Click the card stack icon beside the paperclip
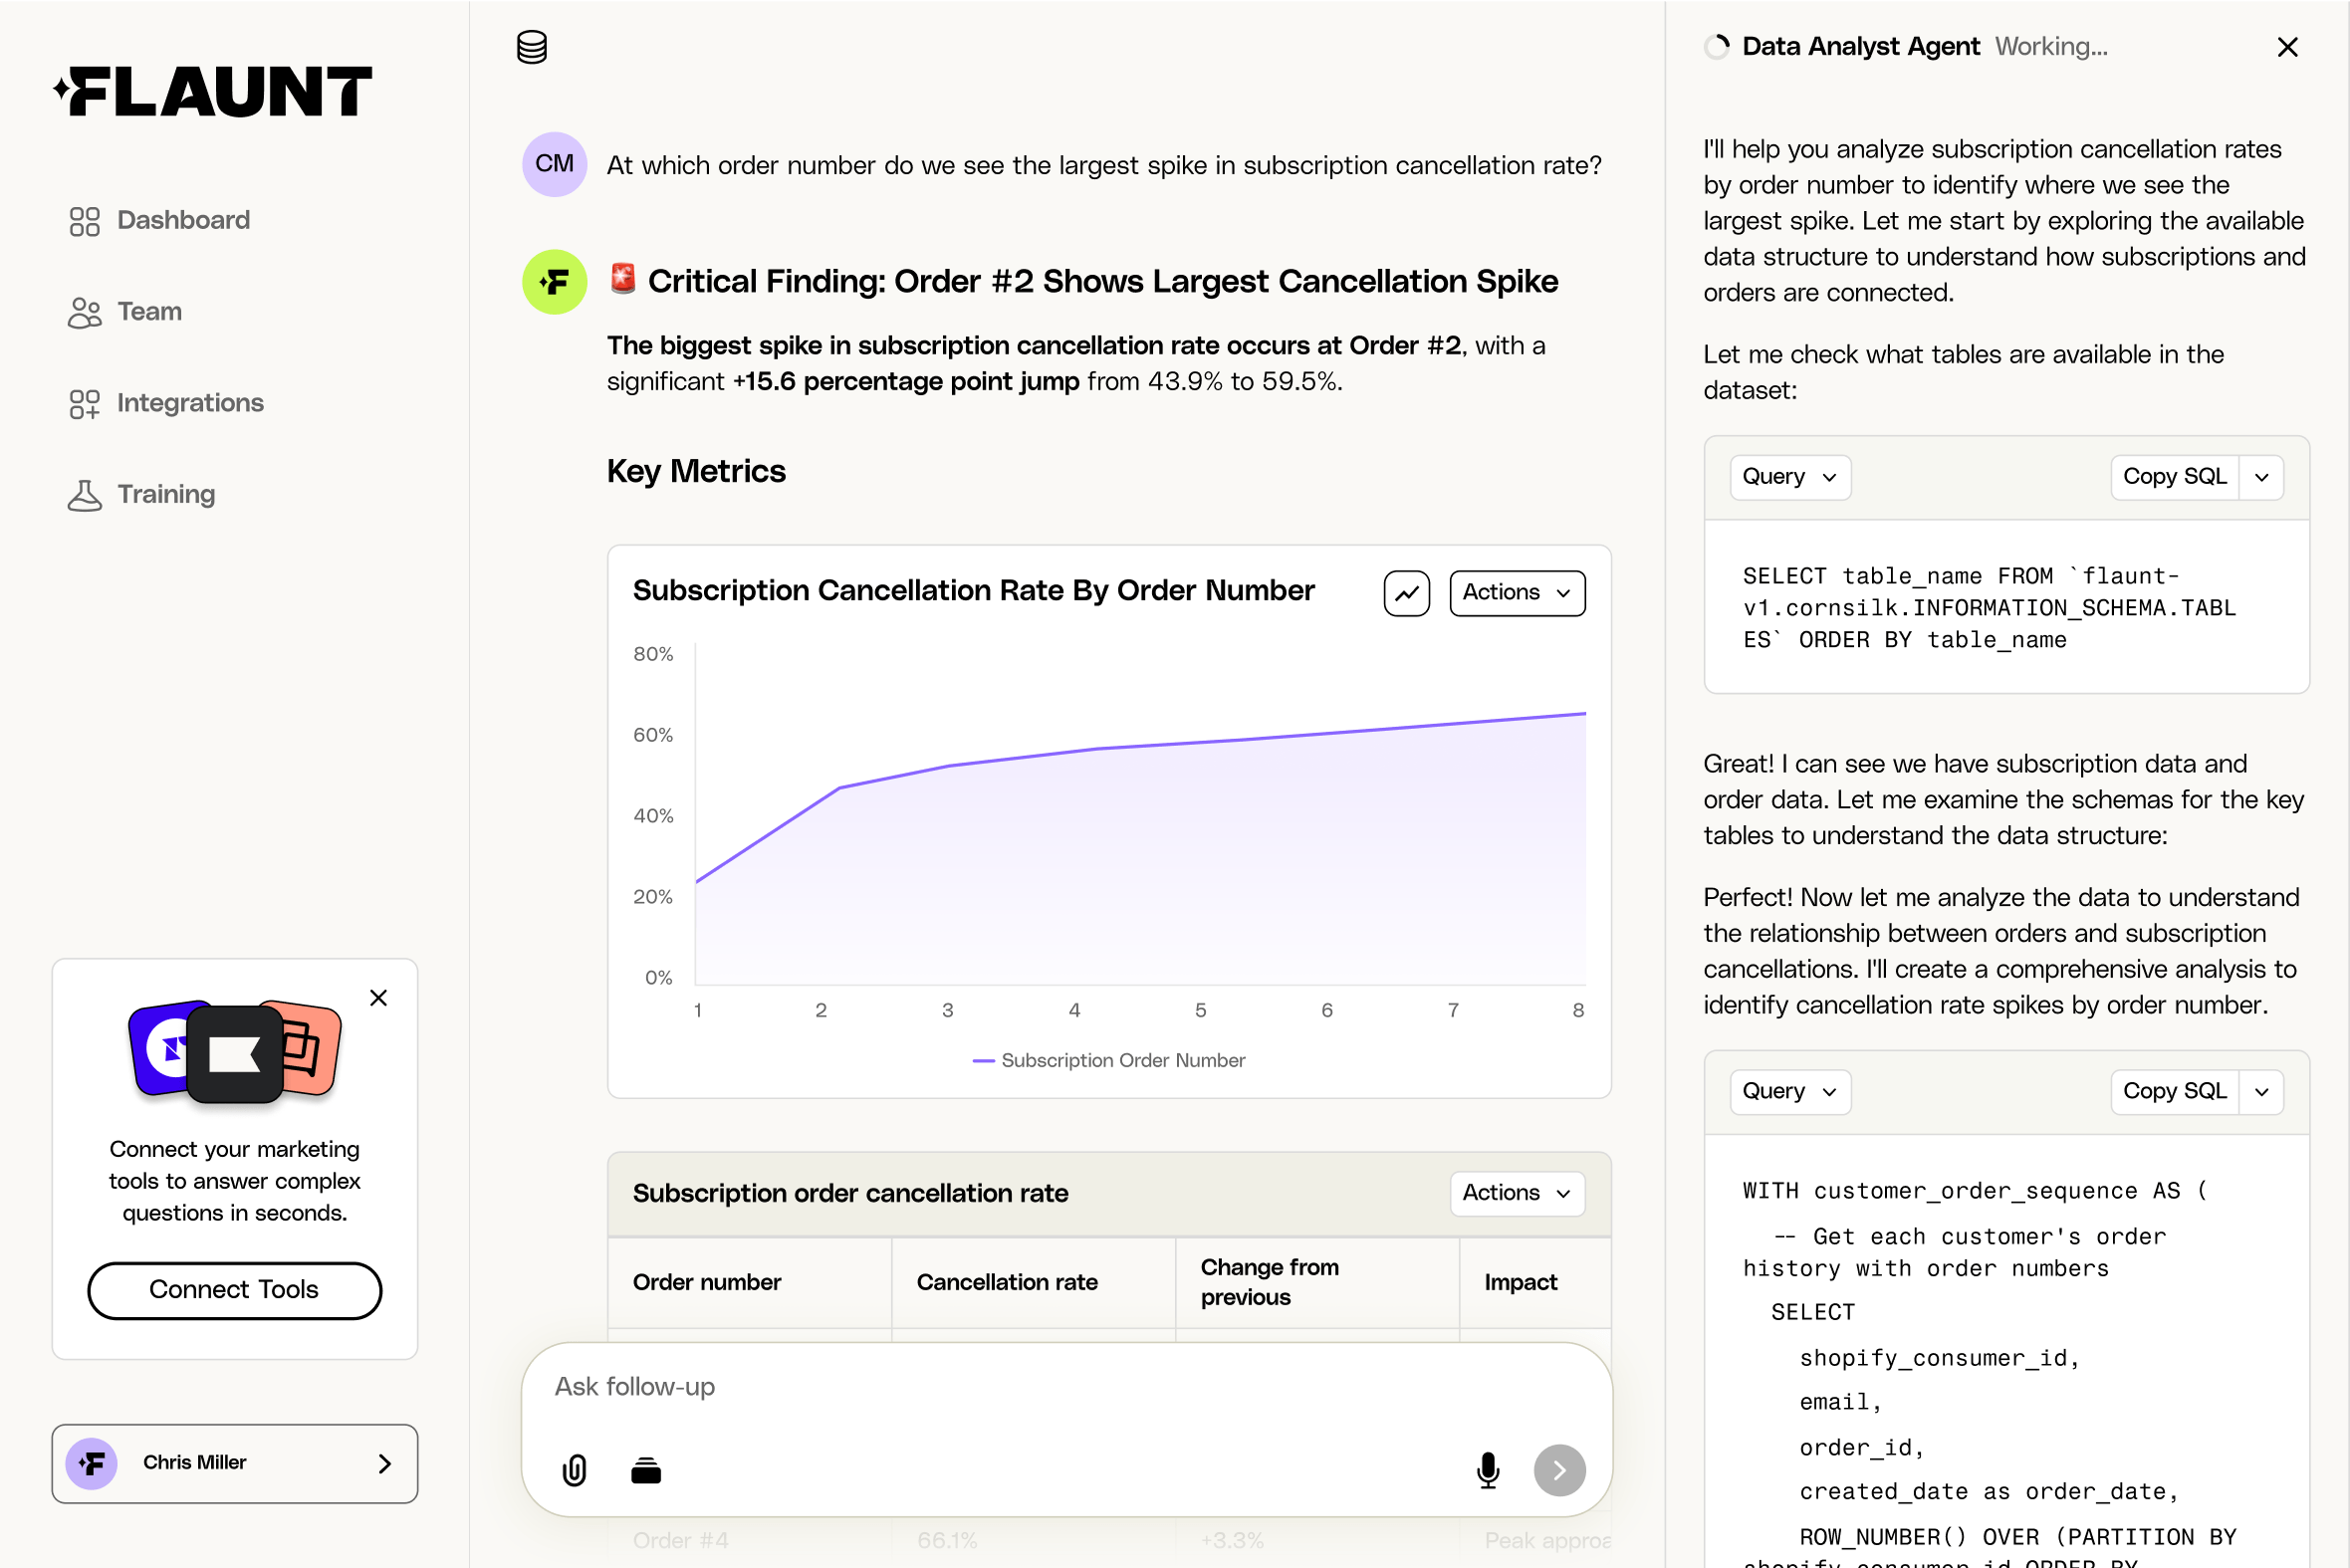This screenshot has height=1568, width=2350. (646, 1470)
